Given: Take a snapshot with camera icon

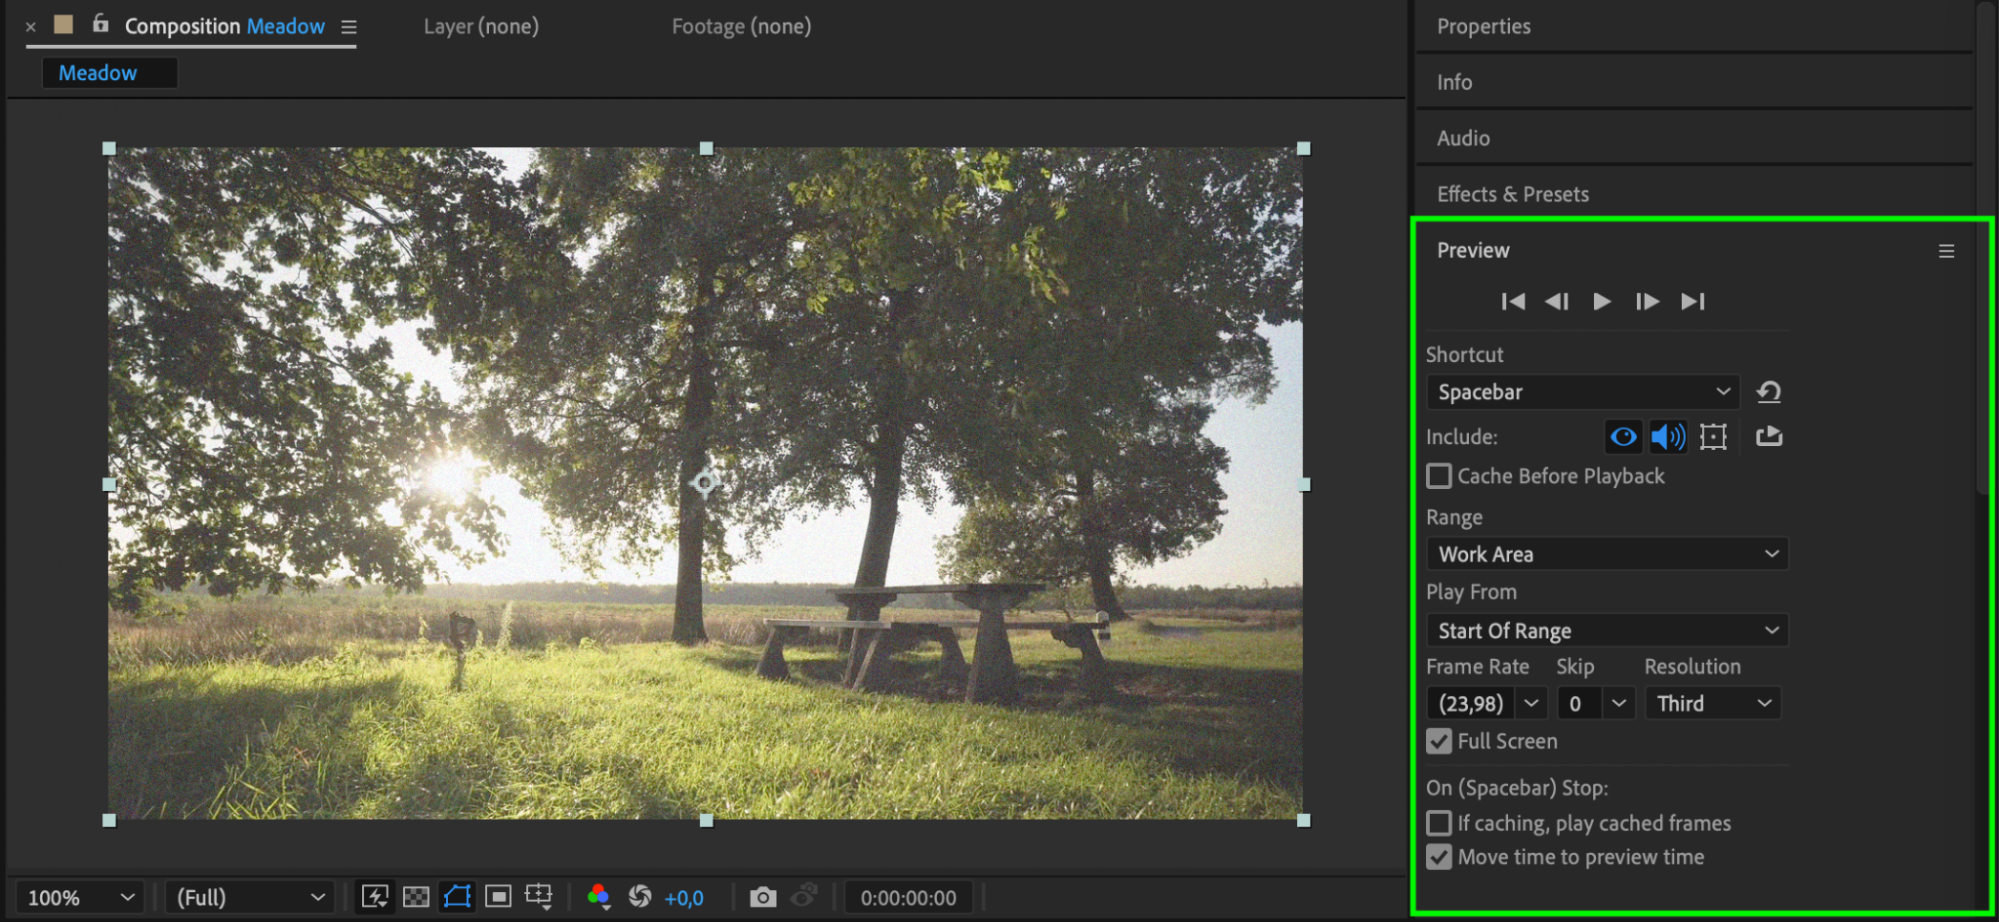Looking at the screenshot, I should pyautogui.click(x=763, y=897).
